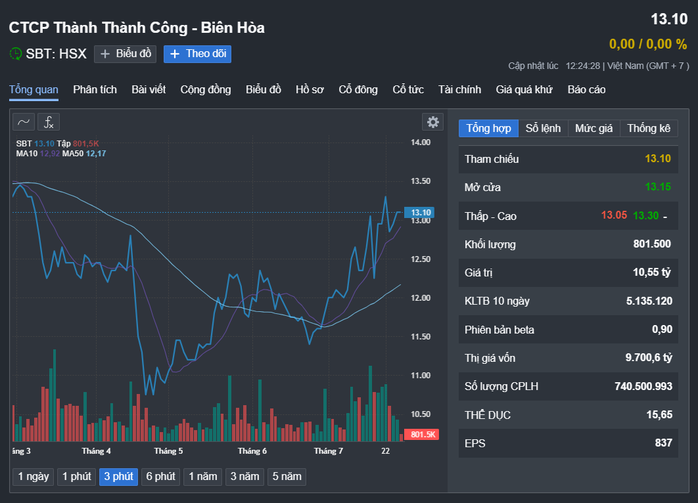The image size is (698, 503).
Task: Click the Tháng 7 x-axis label
Action: coord(329,451)
